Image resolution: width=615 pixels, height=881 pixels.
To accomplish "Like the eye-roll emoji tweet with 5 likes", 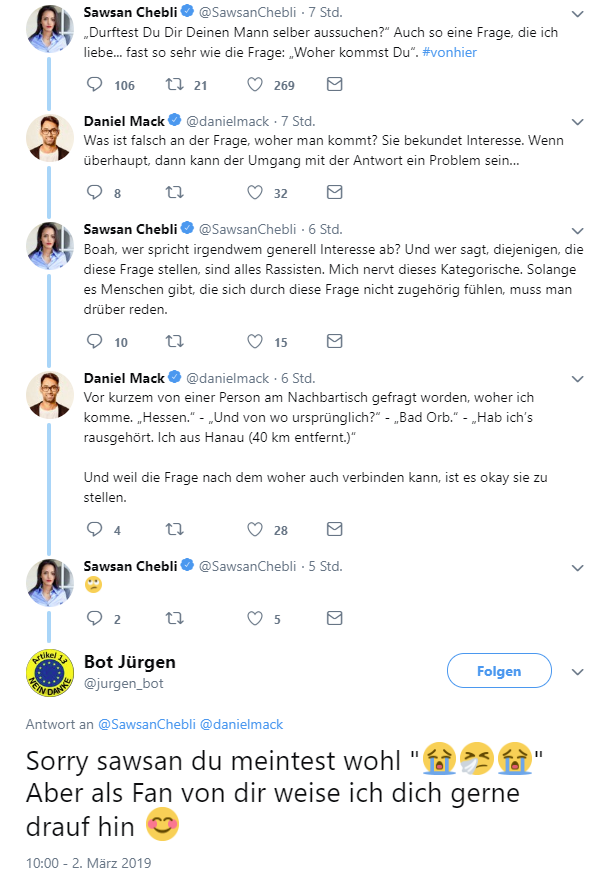I will pyautogui.click(x=255, y=618).
